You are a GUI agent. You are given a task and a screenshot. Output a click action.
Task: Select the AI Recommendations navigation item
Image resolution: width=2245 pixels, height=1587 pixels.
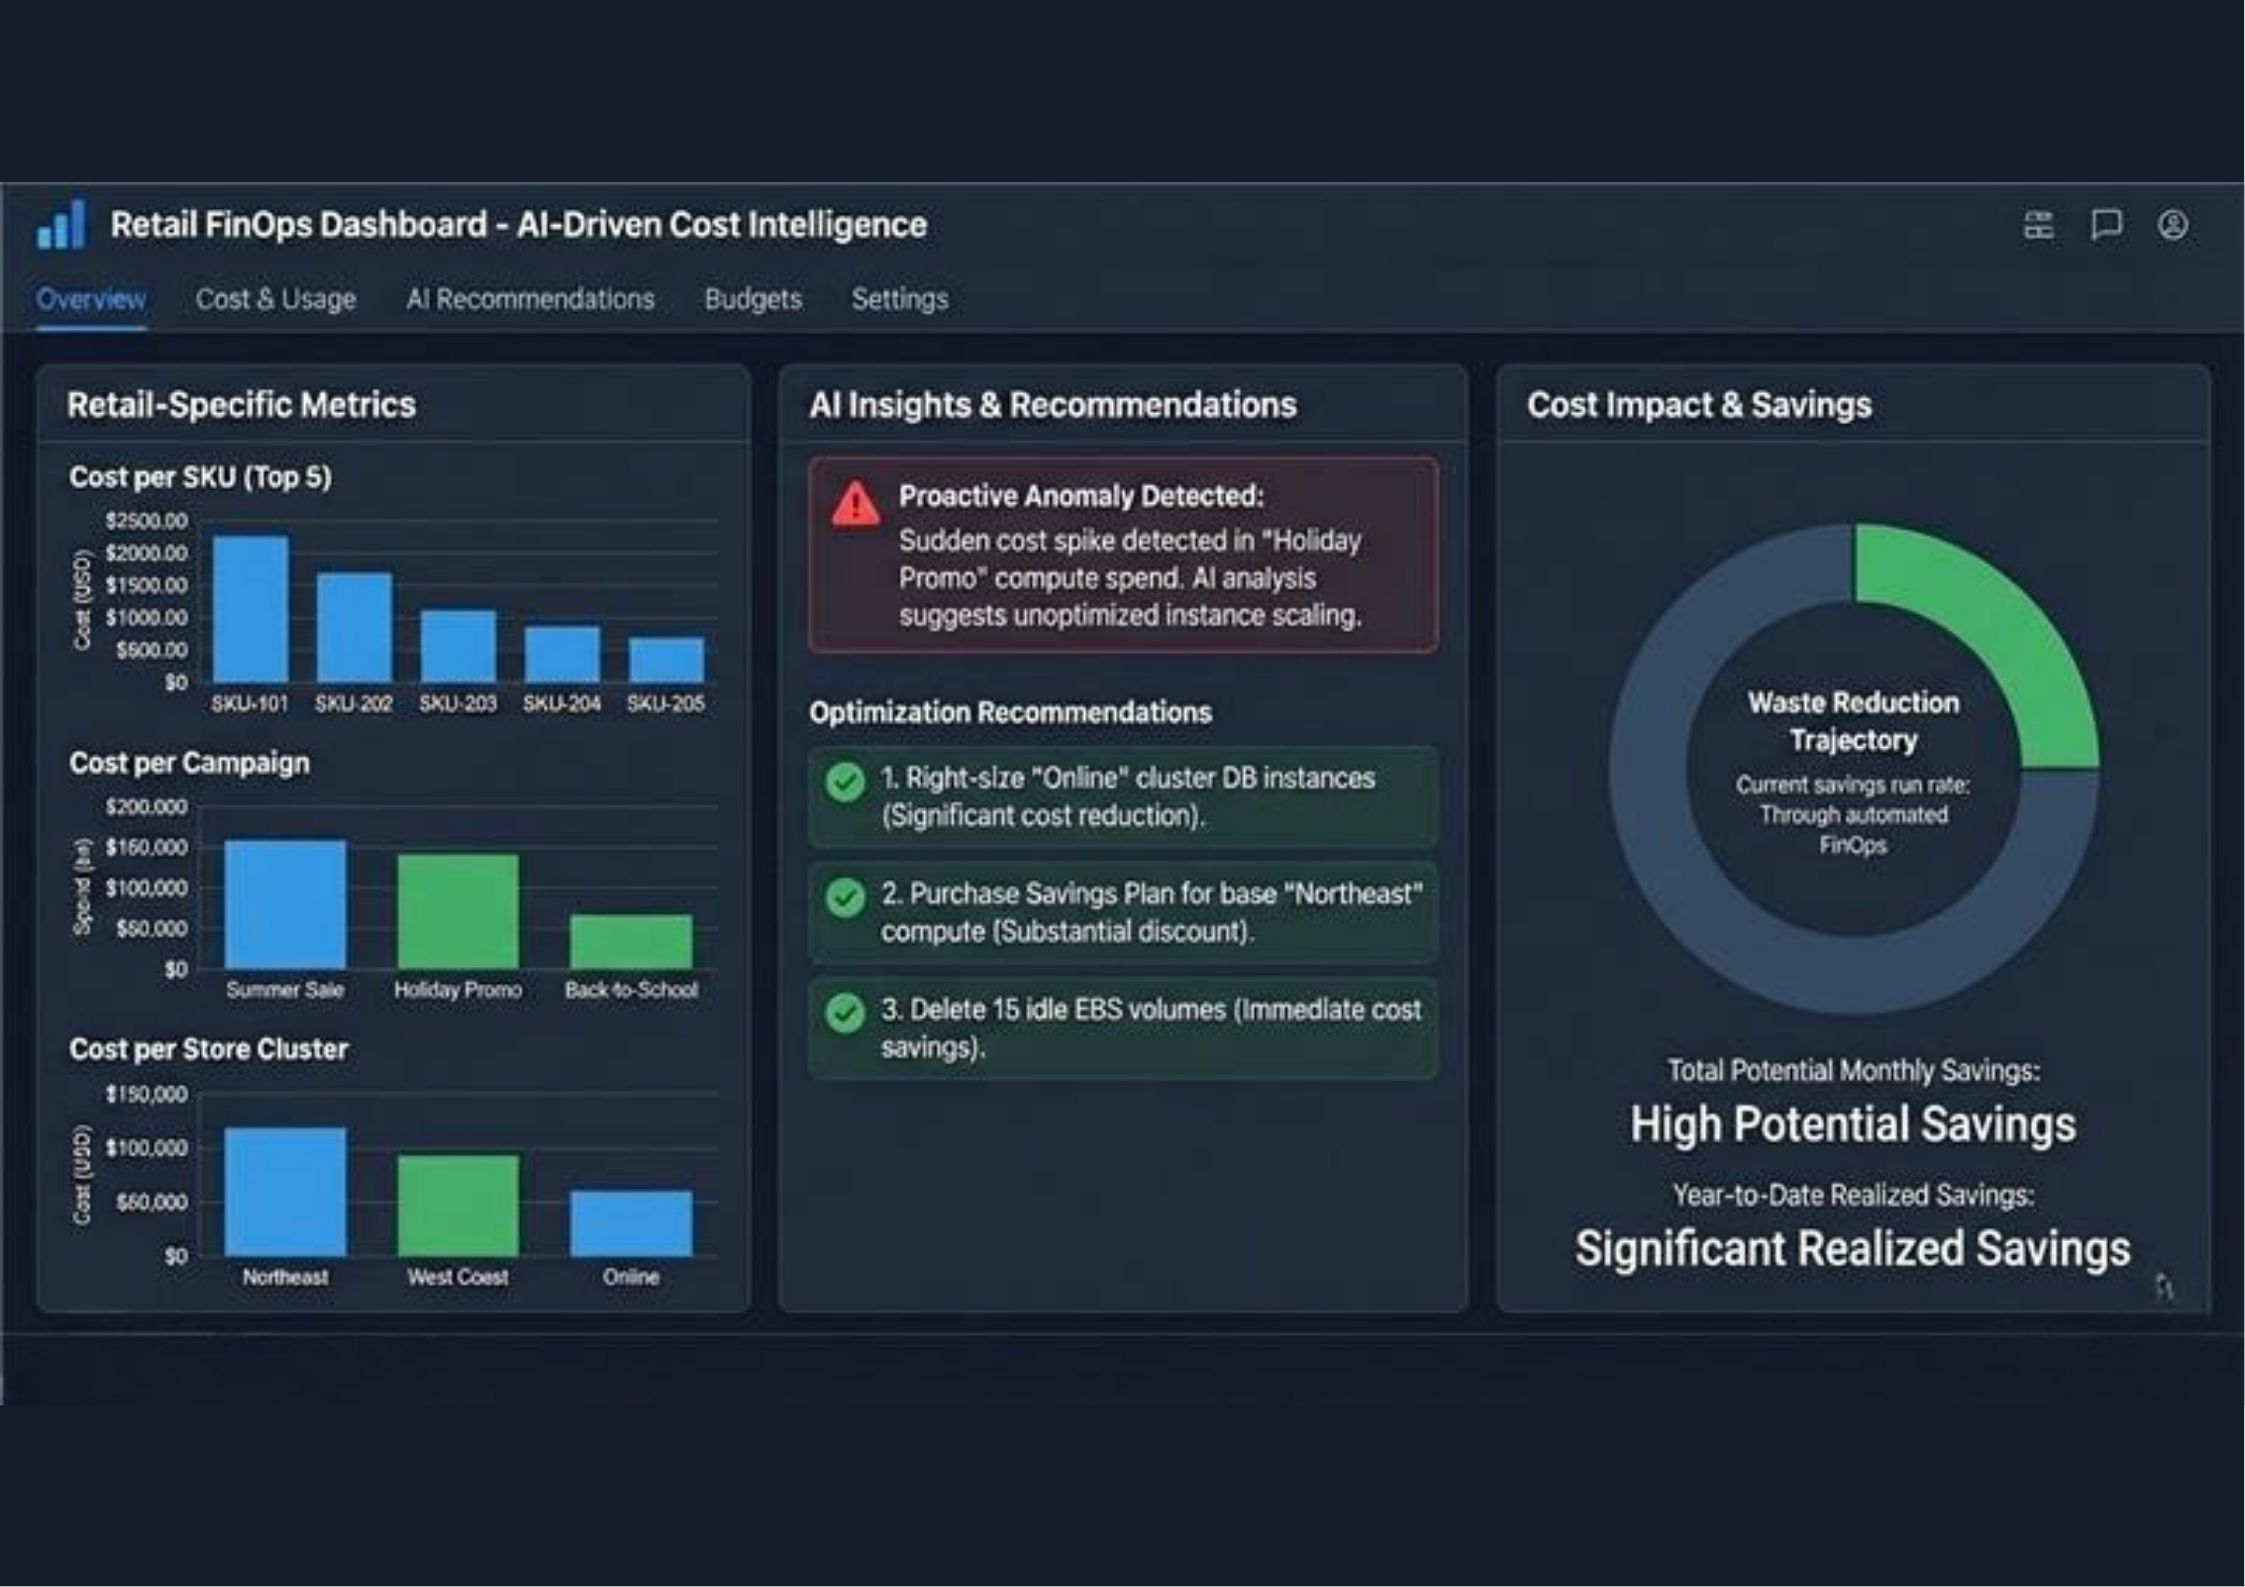click(x=530, y=299)
